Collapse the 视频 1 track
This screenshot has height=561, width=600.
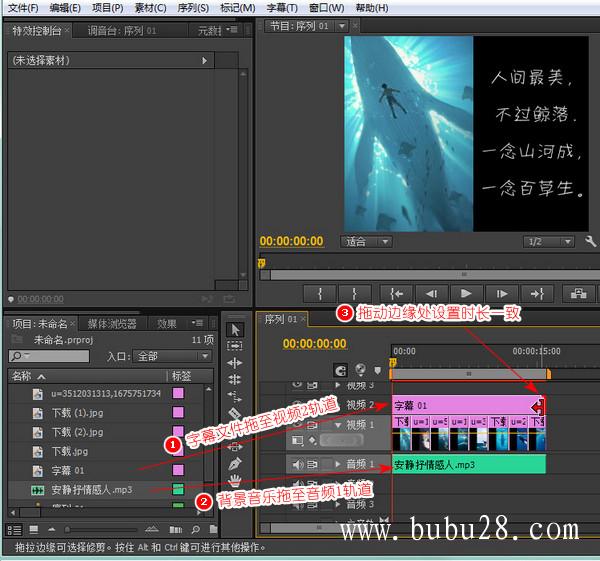pos(338,425)
